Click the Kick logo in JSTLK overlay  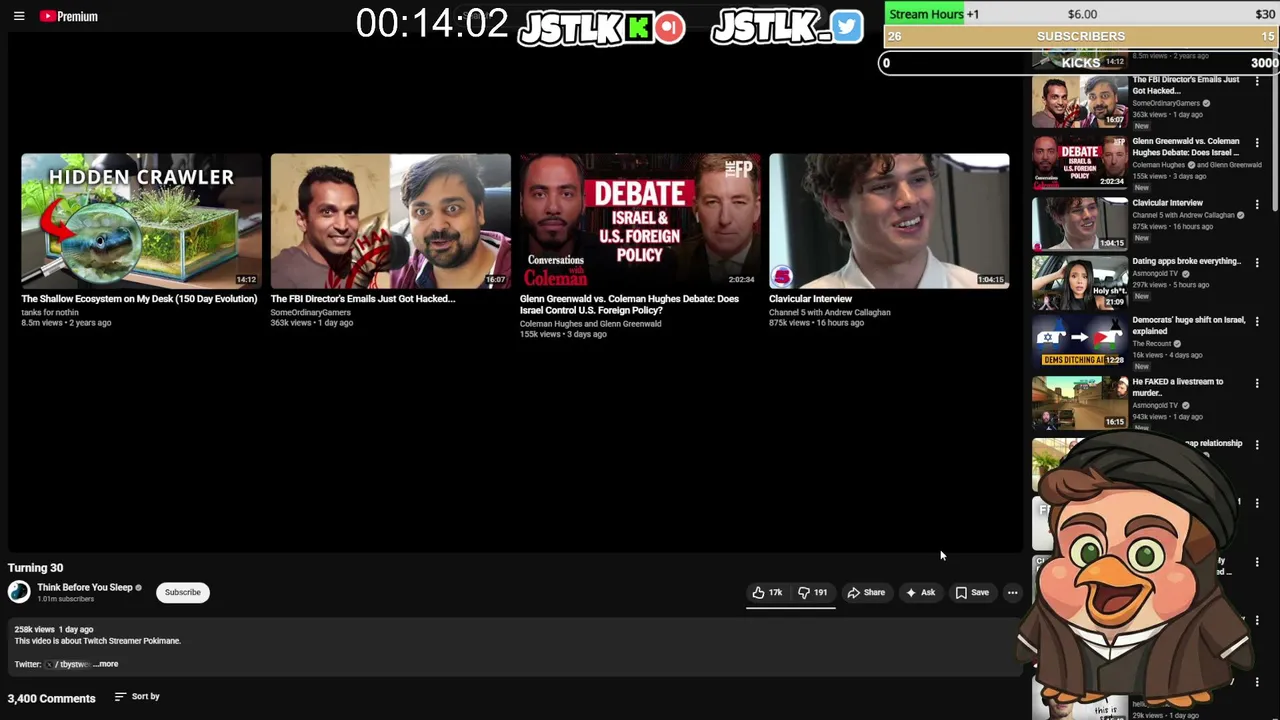pos(638,28)
